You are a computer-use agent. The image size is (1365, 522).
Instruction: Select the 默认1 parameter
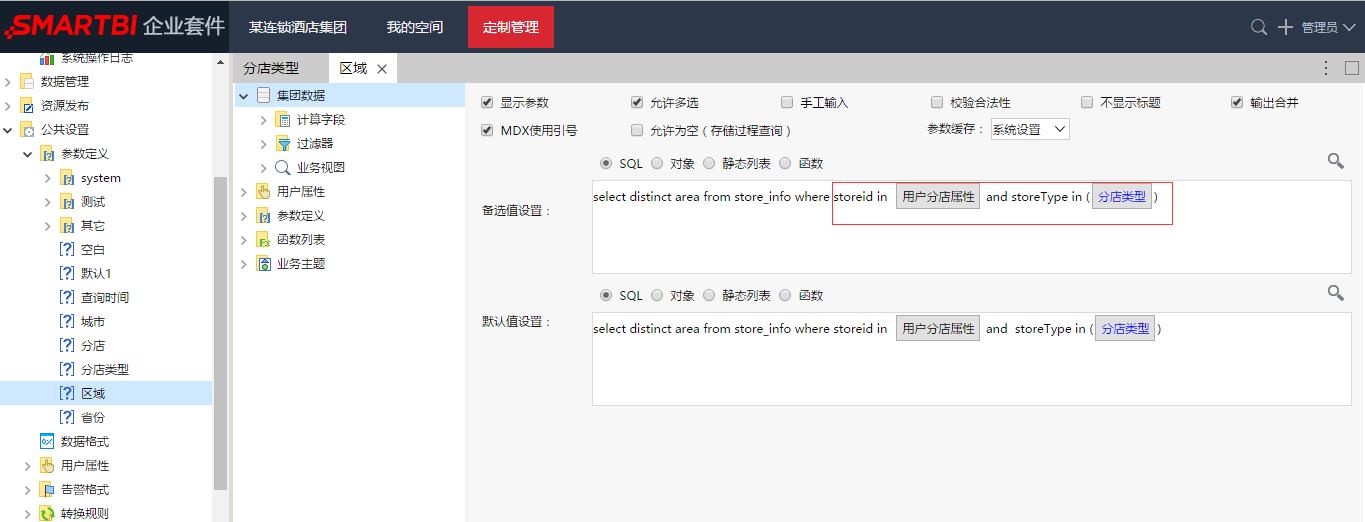click(96, 274)
